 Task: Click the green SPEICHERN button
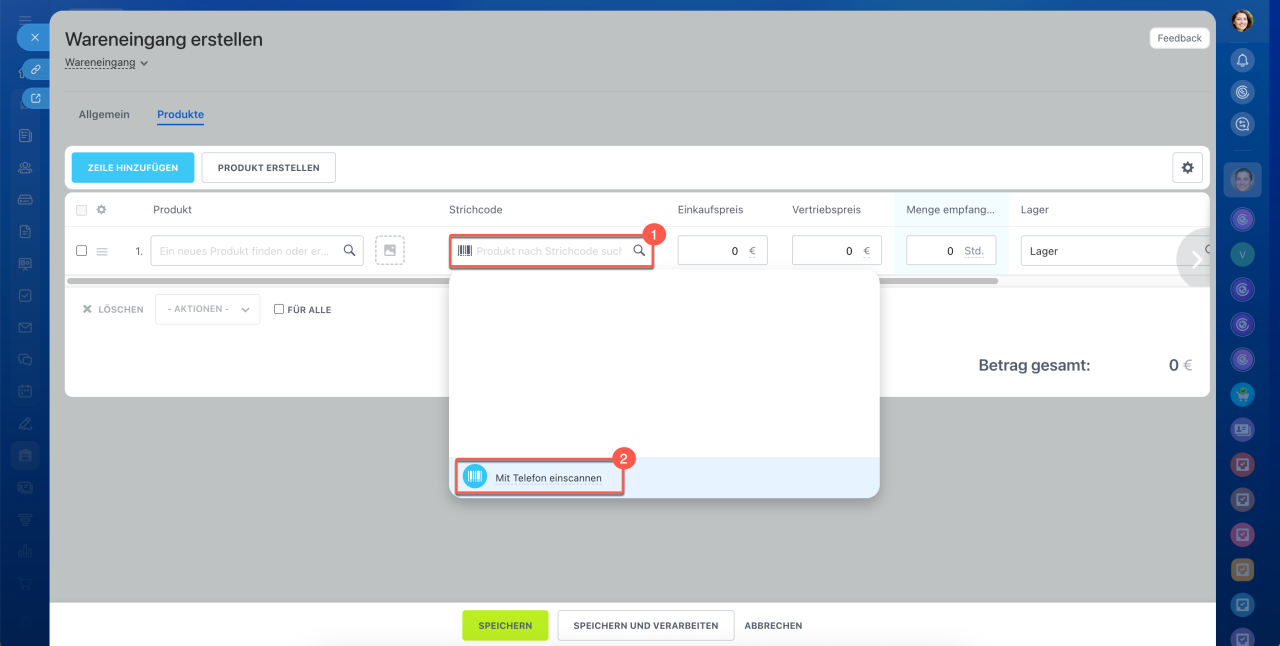click(x=505, y=625)
